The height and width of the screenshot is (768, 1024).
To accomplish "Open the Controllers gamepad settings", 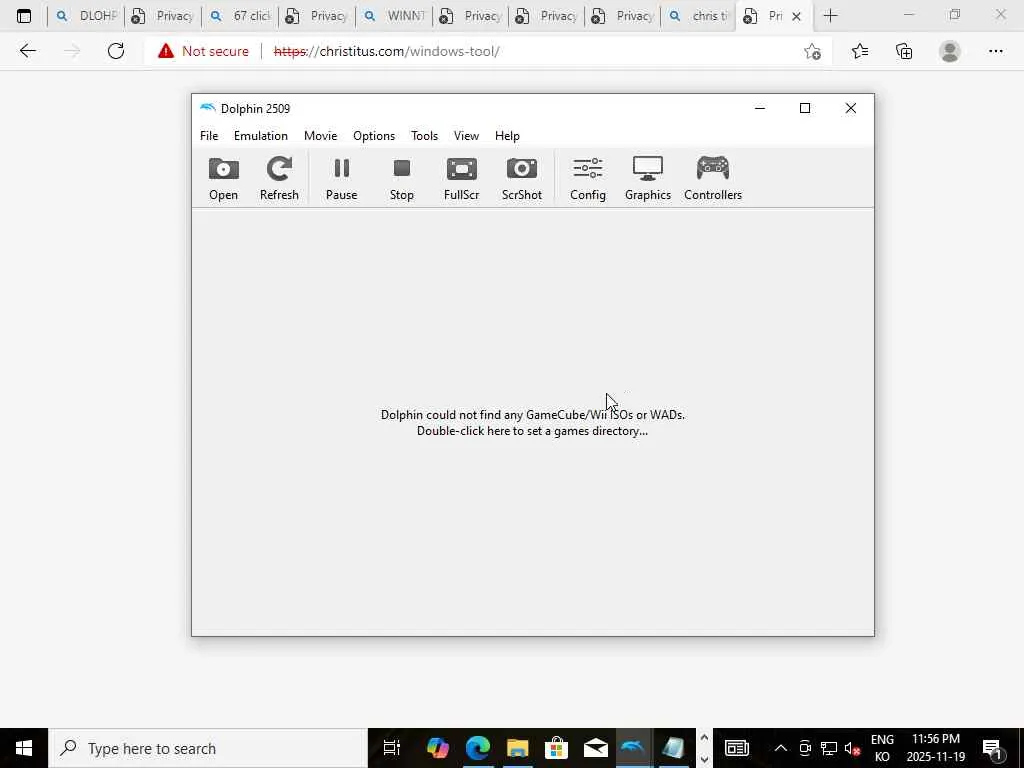I will click(712, 178).
